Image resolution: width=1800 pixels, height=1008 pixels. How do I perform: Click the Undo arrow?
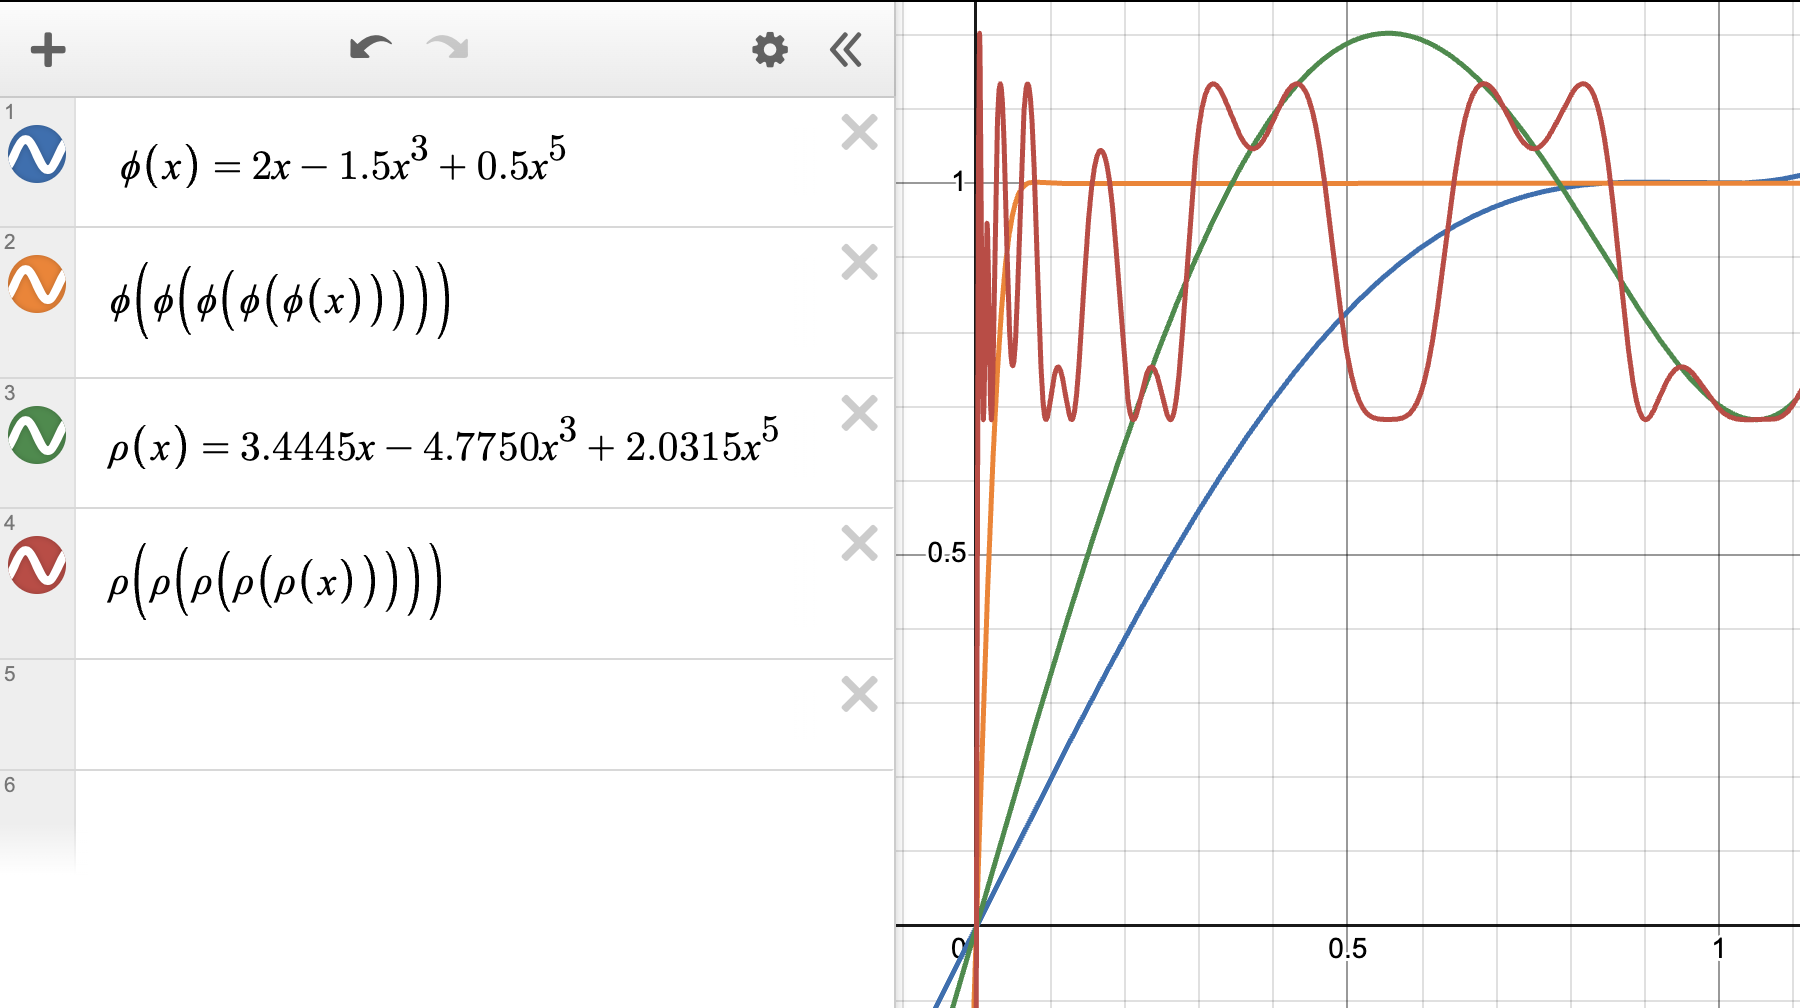(x=371, y=46)
